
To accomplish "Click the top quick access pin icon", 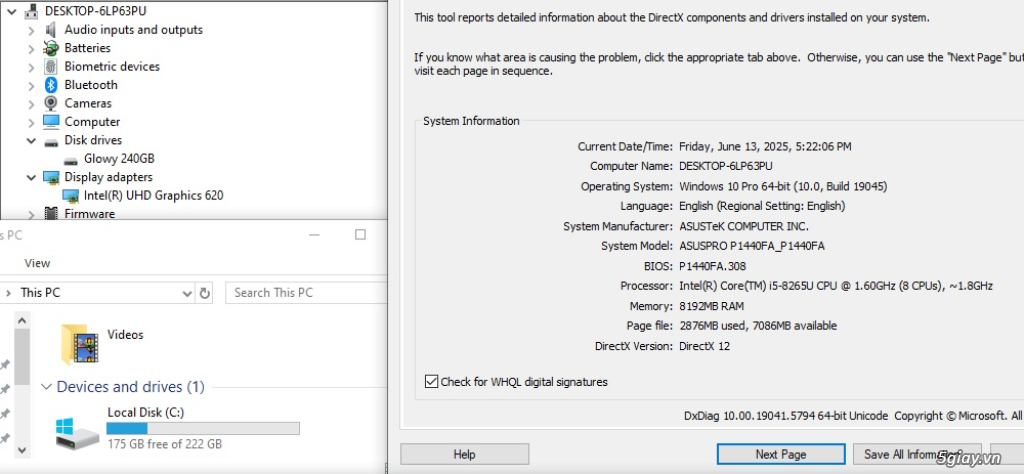I will tap(5, 364).
